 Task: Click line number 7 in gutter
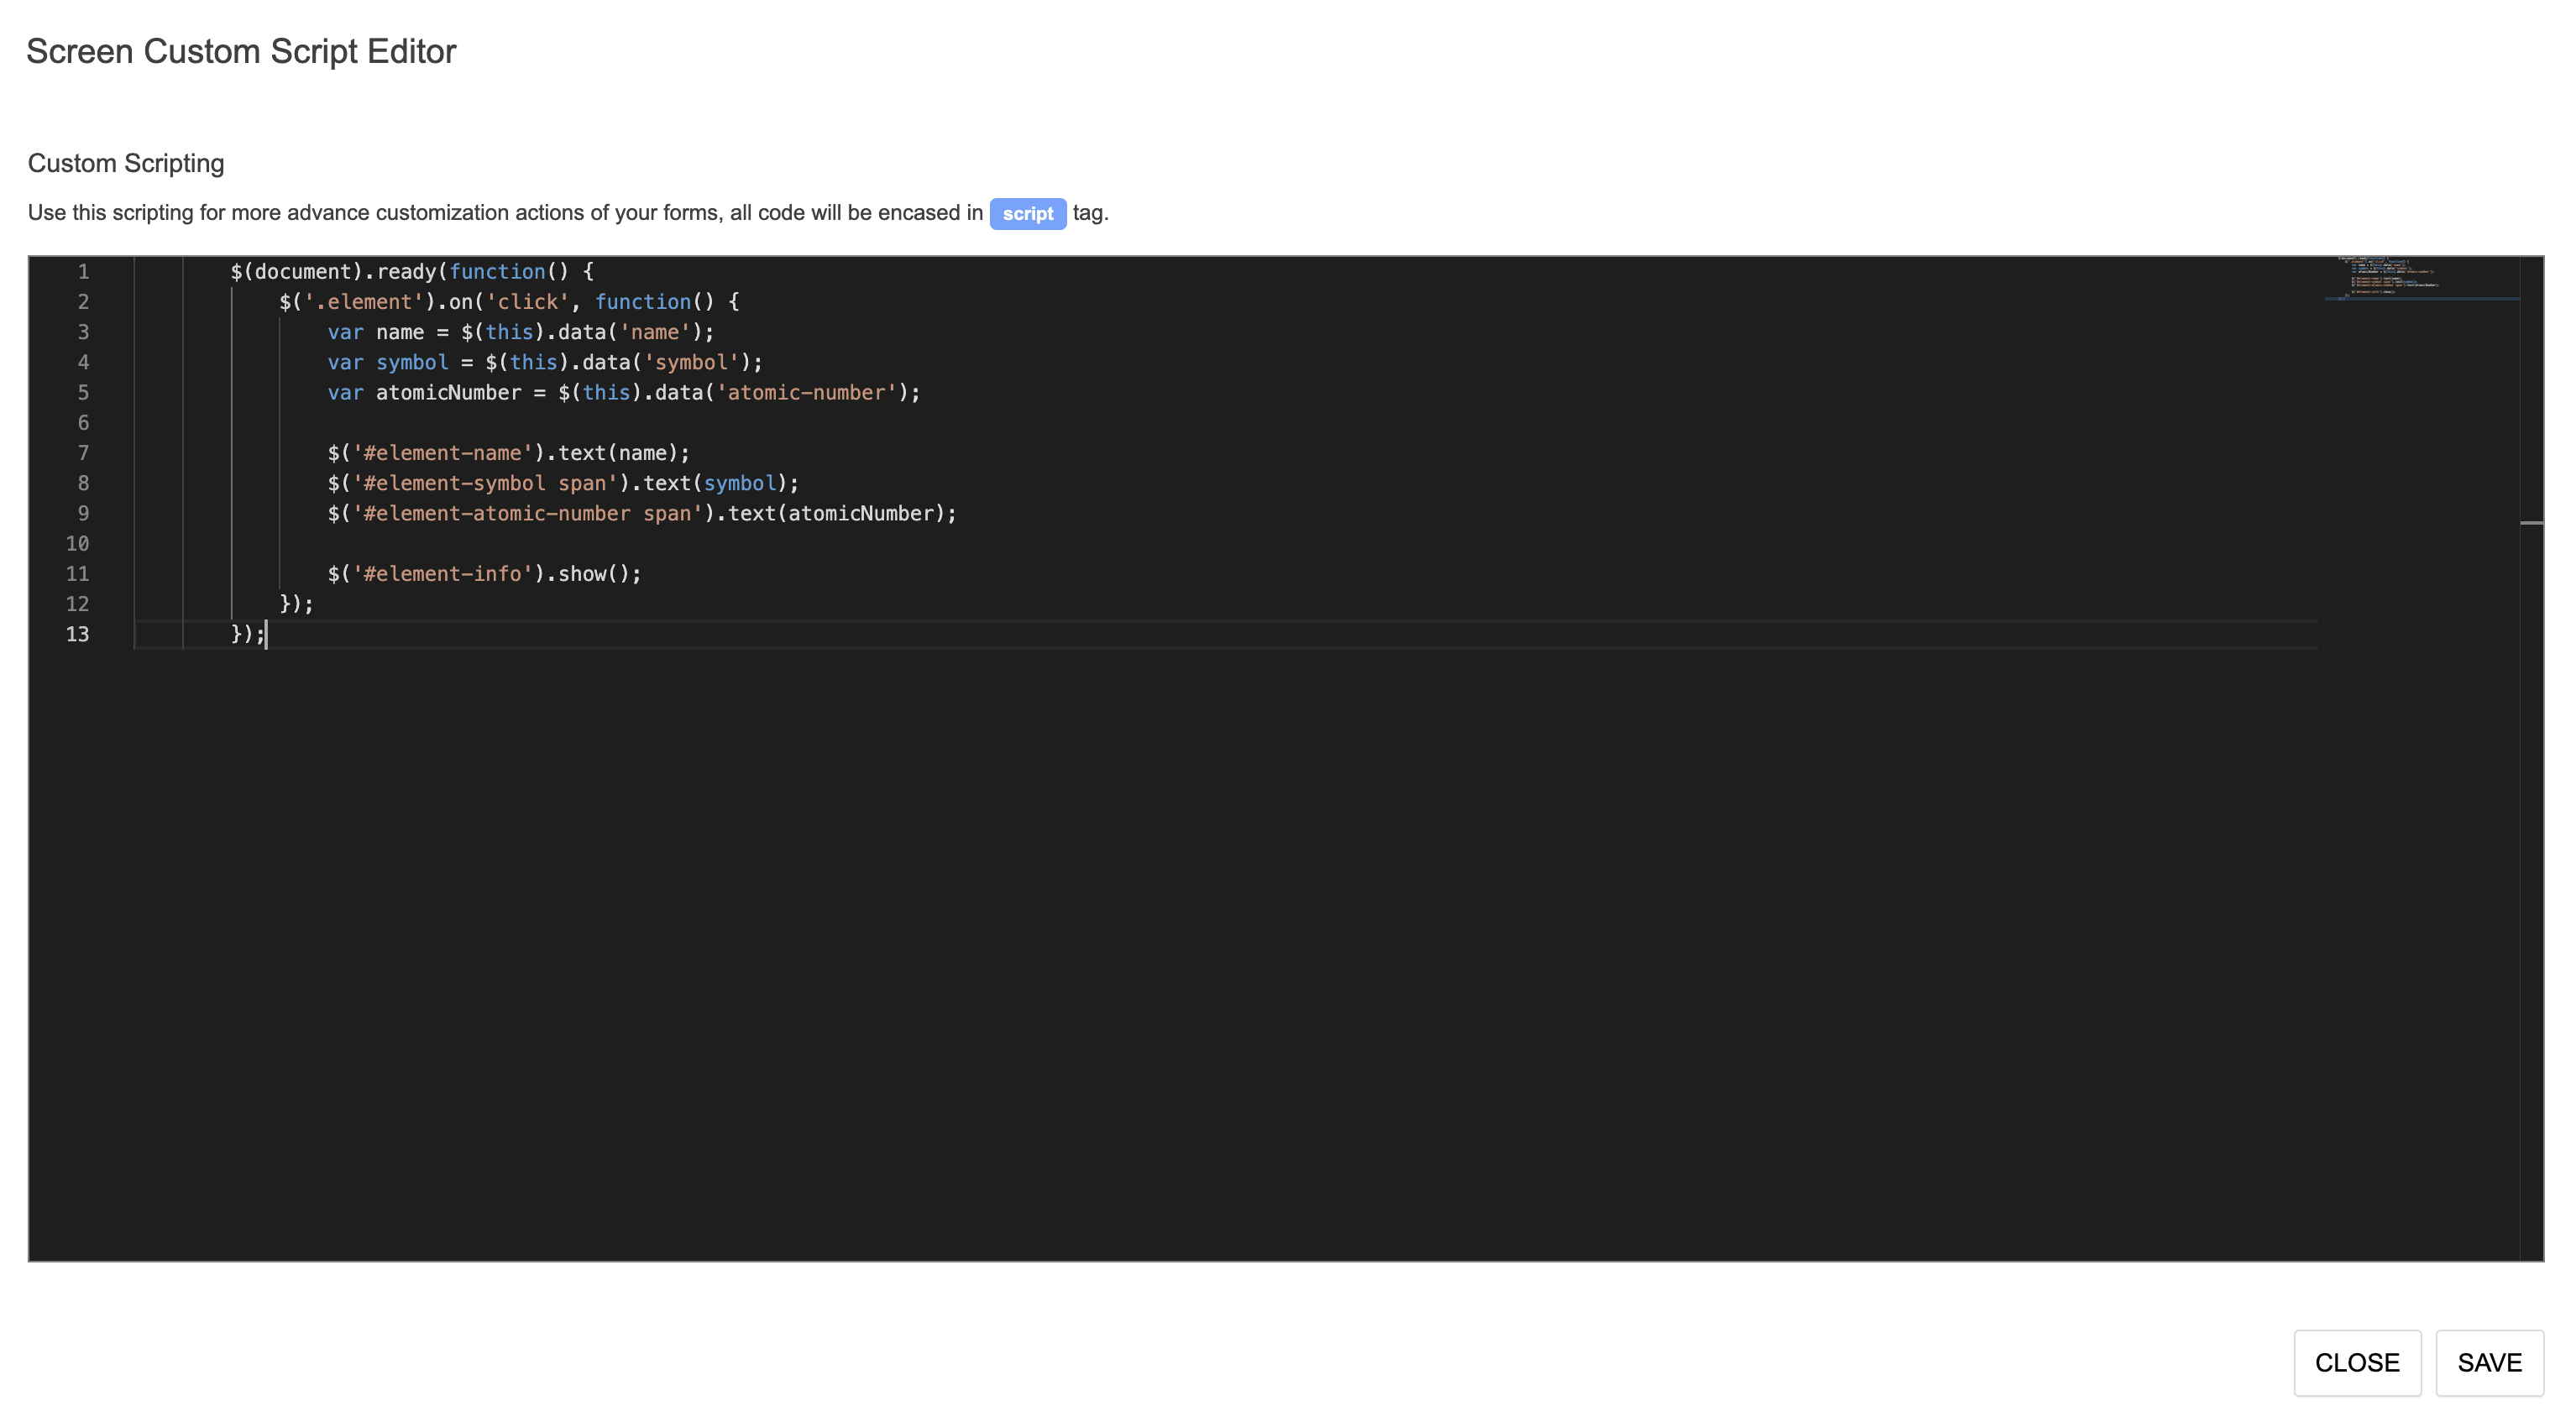point(83,453)
